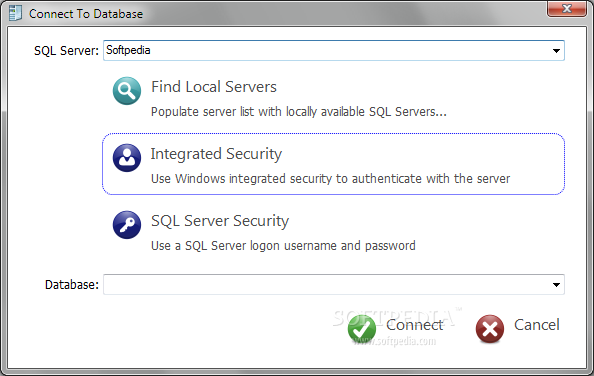Select the Integrated Security title text
This screenshot has height=376, width=594.
tap(216, 154)
